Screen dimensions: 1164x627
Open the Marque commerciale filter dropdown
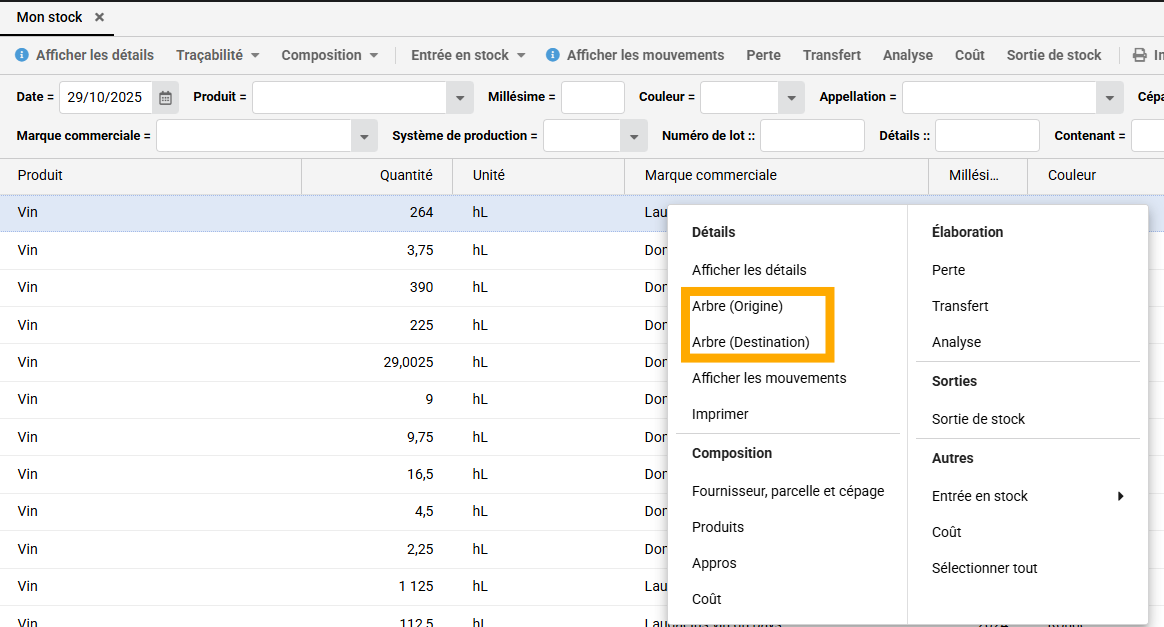tap(364, 136)
